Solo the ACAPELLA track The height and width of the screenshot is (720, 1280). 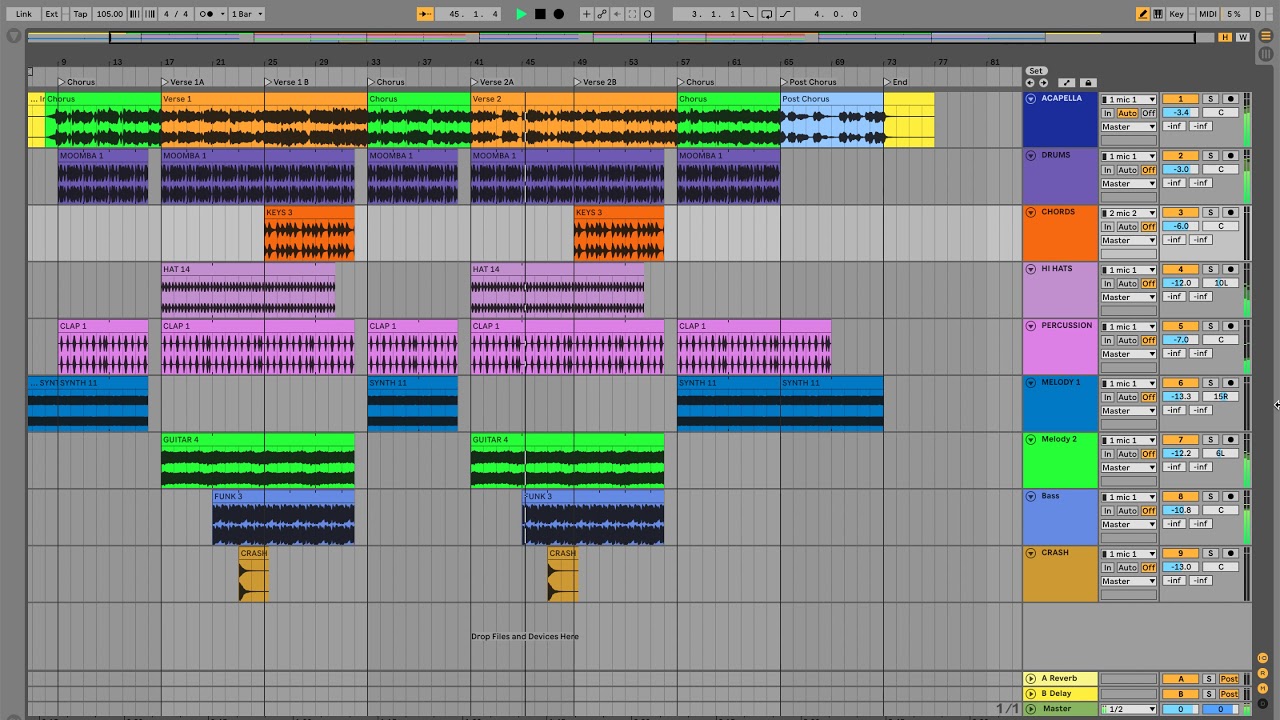tap(1210, 99)
